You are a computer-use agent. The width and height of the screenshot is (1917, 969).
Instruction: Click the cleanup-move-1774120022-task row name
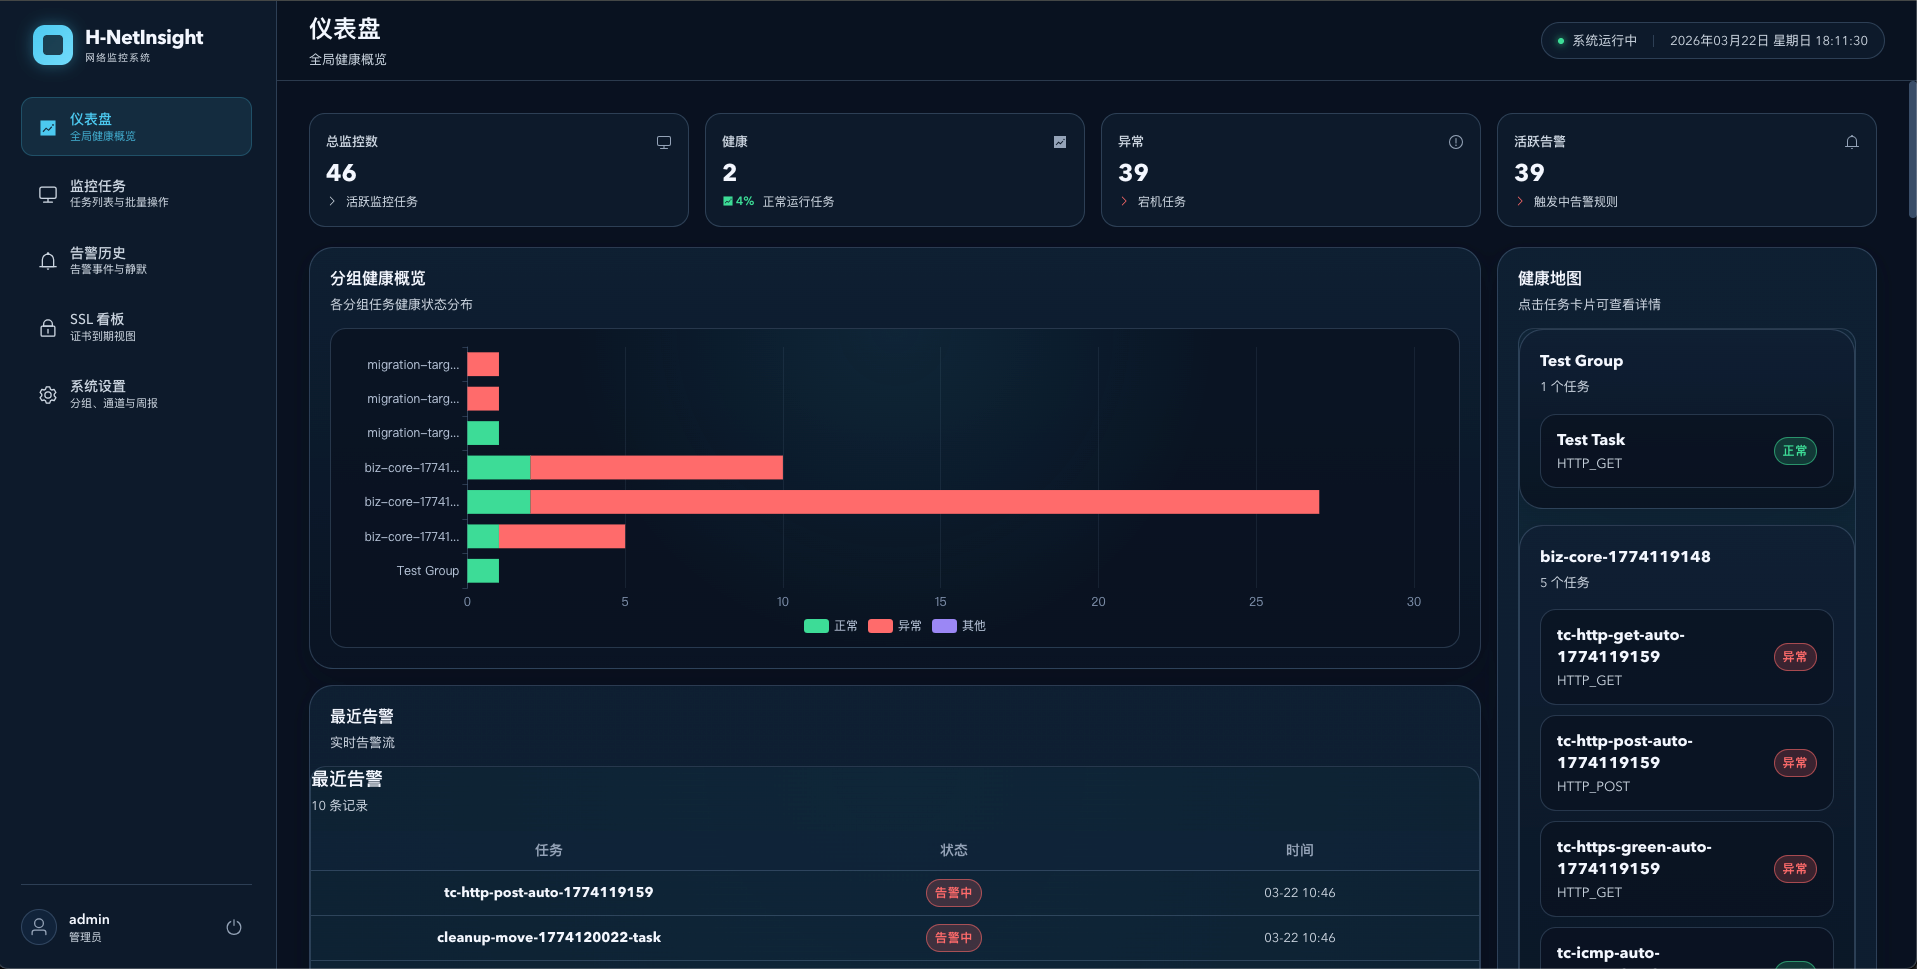pyautogui.click(x=548, y=937)
